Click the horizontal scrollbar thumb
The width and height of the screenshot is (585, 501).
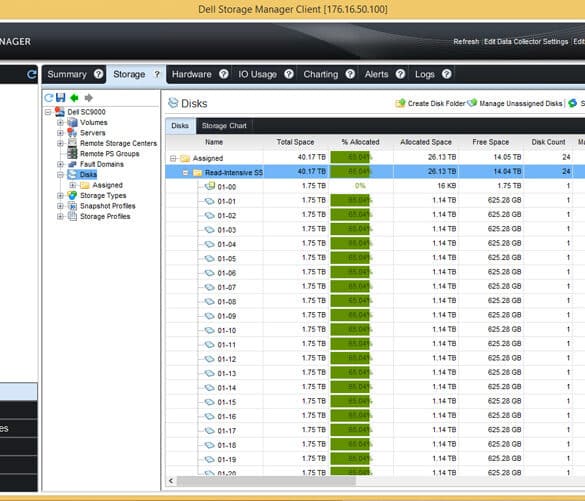click(266, 481)
